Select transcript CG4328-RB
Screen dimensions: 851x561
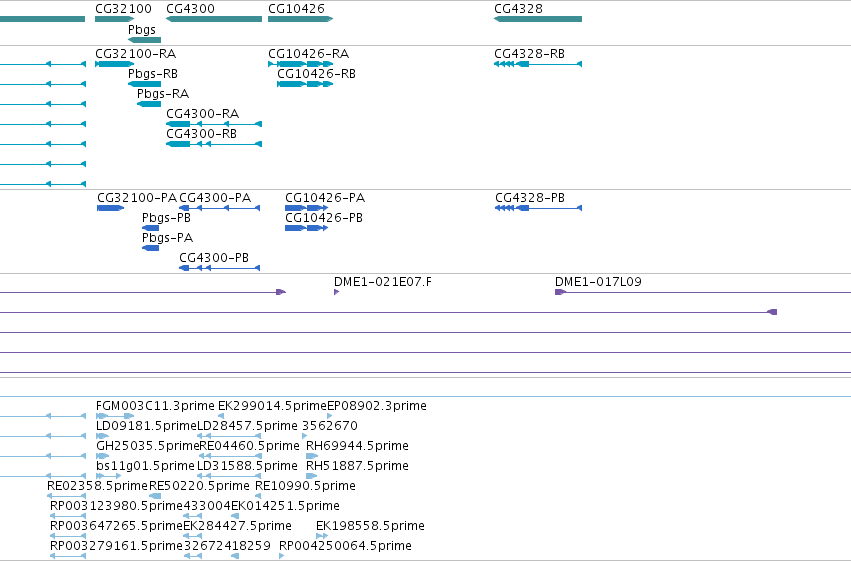point(538,64)
